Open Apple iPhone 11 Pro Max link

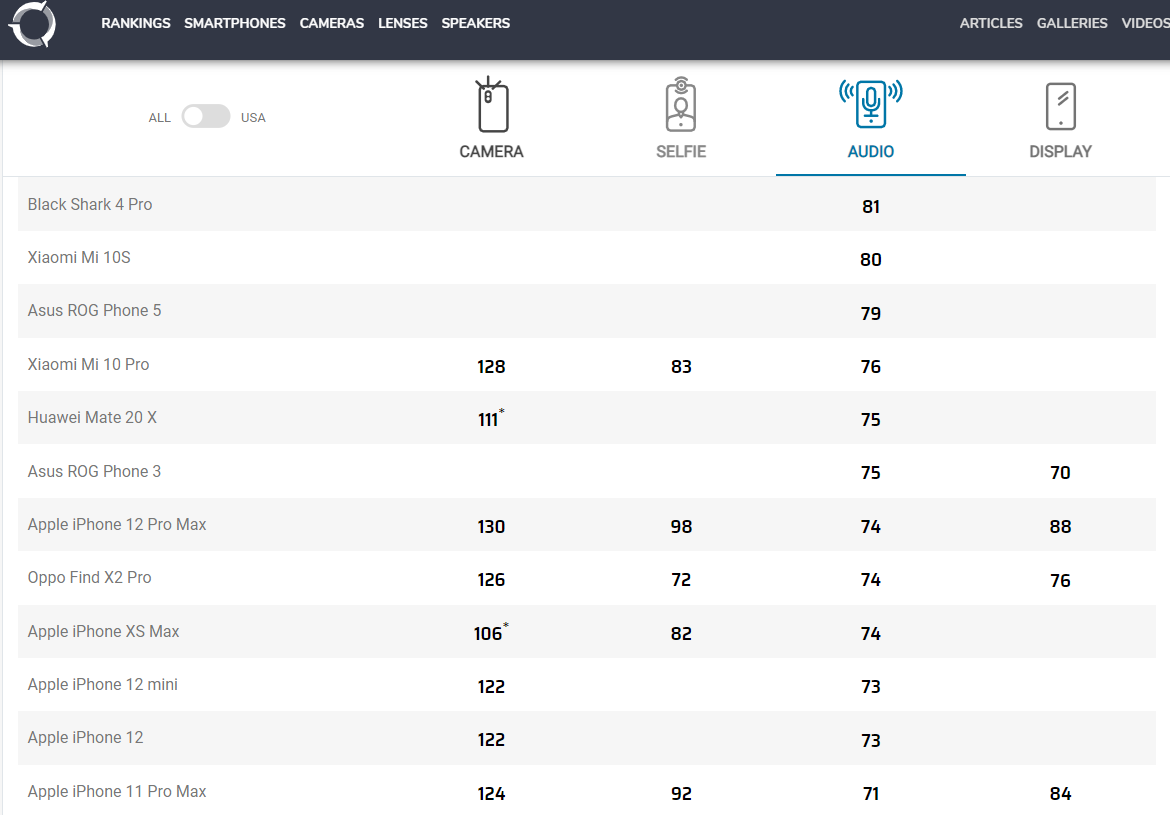116,791
